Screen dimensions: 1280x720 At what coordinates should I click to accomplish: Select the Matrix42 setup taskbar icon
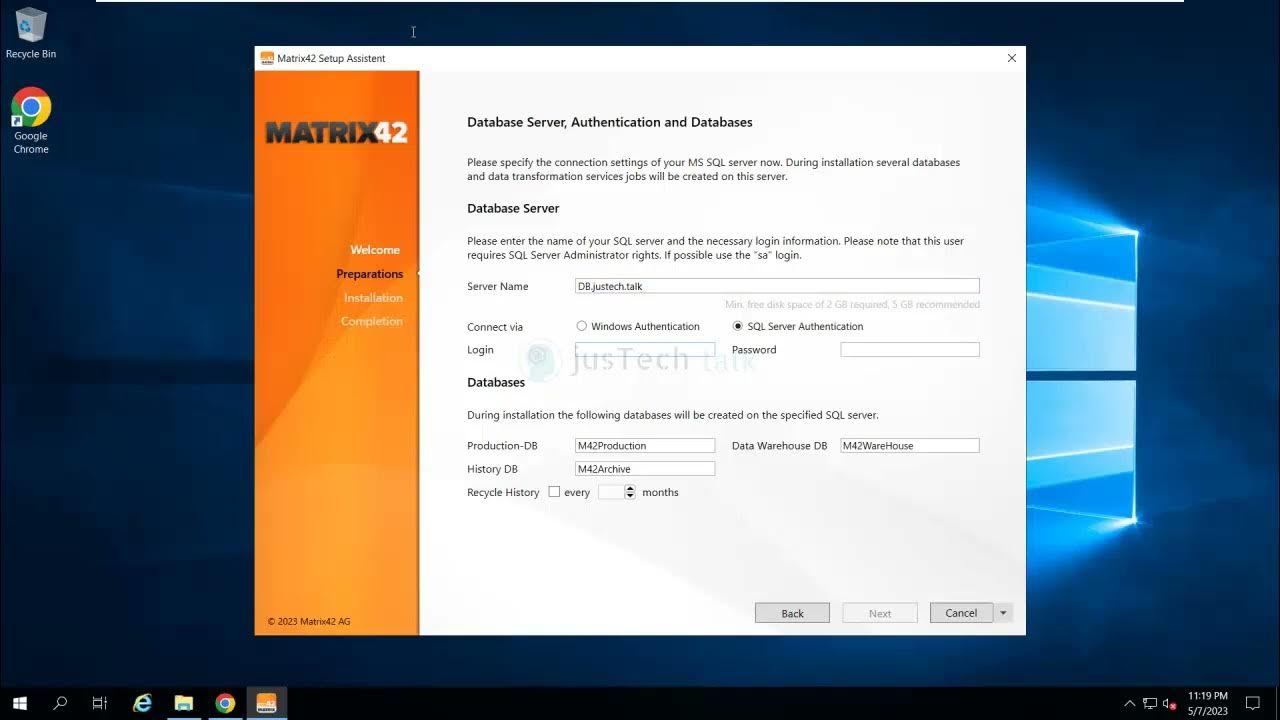(267, 703)
